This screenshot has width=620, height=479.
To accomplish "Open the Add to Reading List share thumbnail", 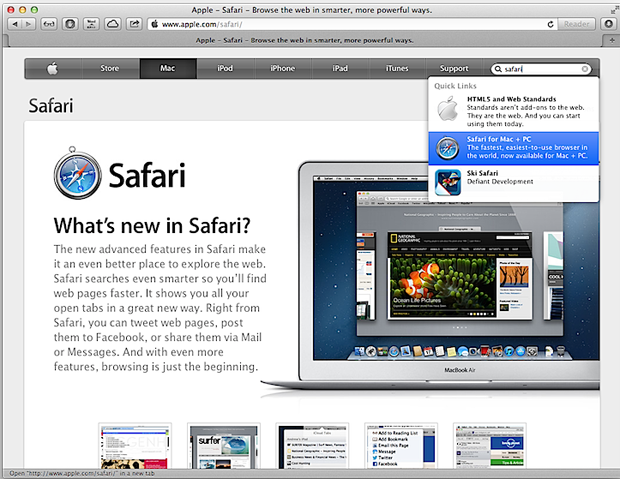I will 401,446.
